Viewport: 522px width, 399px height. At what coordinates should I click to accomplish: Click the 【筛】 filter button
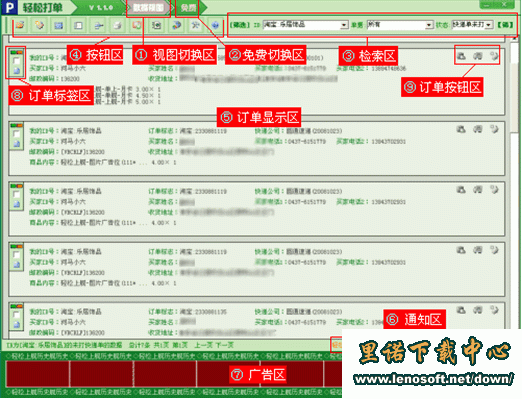(506, 25)
